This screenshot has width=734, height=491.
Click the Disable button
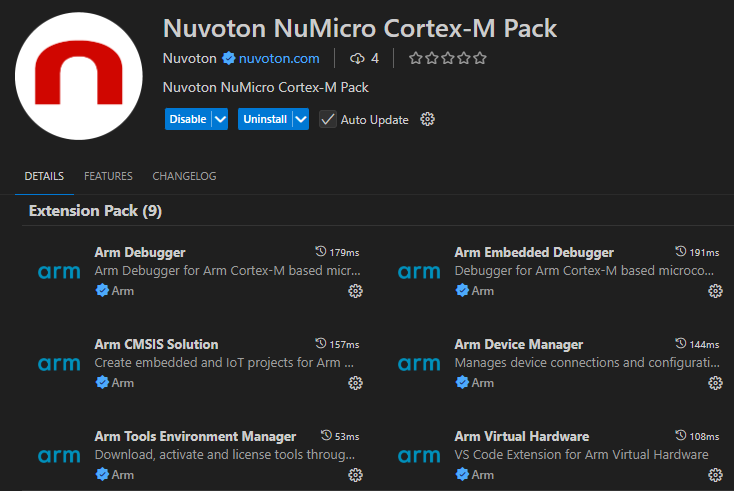(188, 119)
